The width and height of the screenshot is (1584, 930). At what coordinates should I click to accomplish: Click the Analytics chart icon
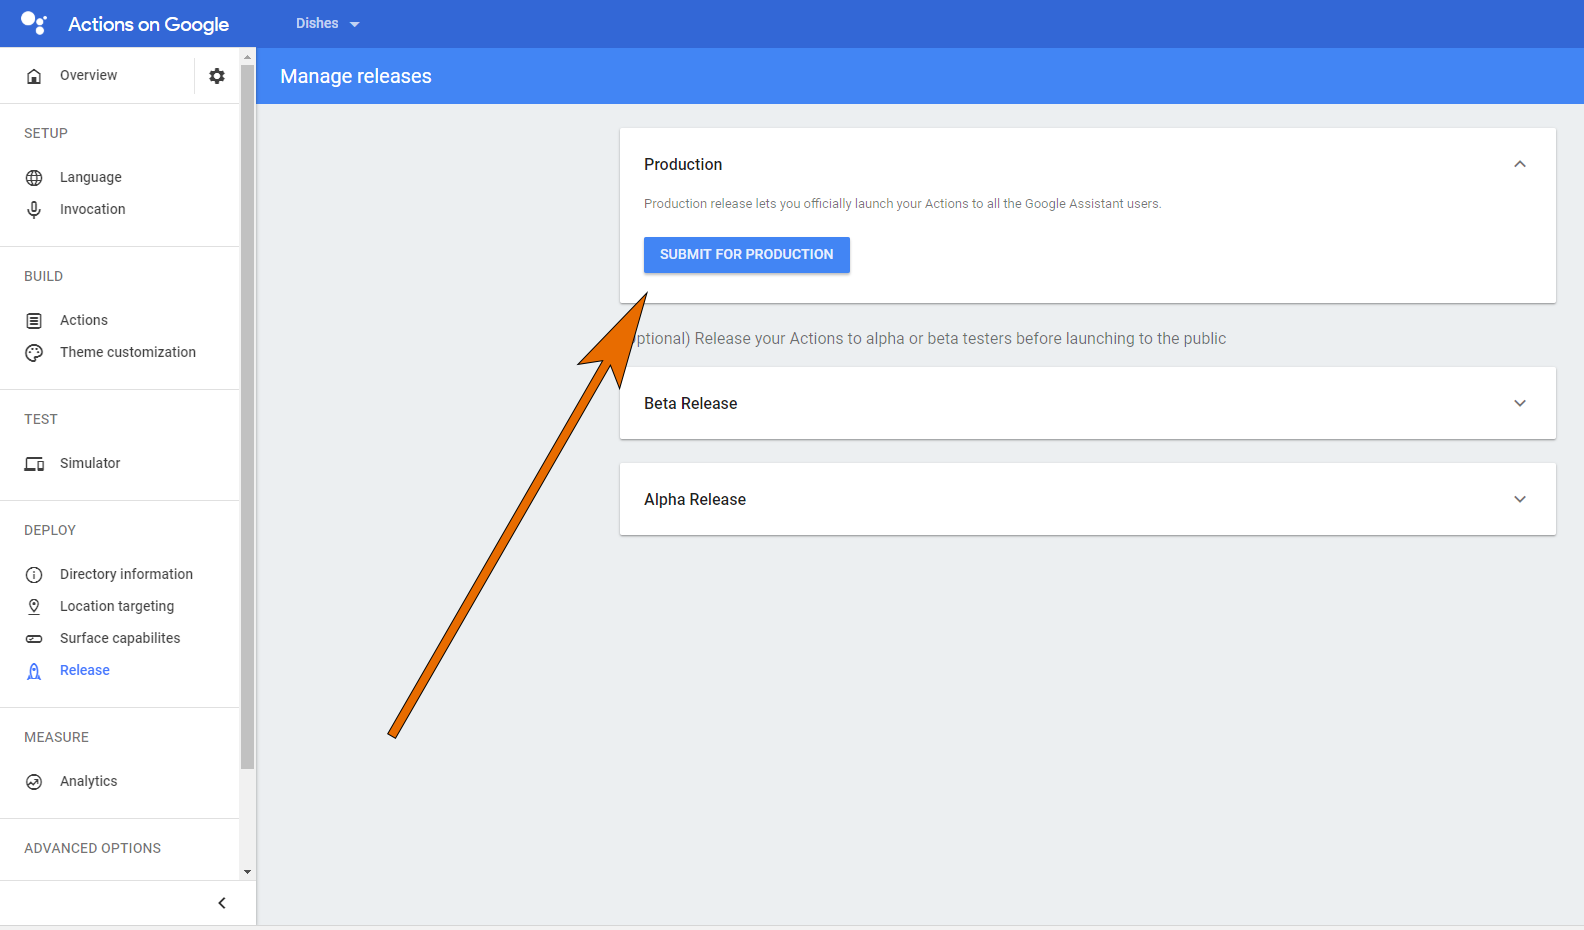[x=34, y=782]
